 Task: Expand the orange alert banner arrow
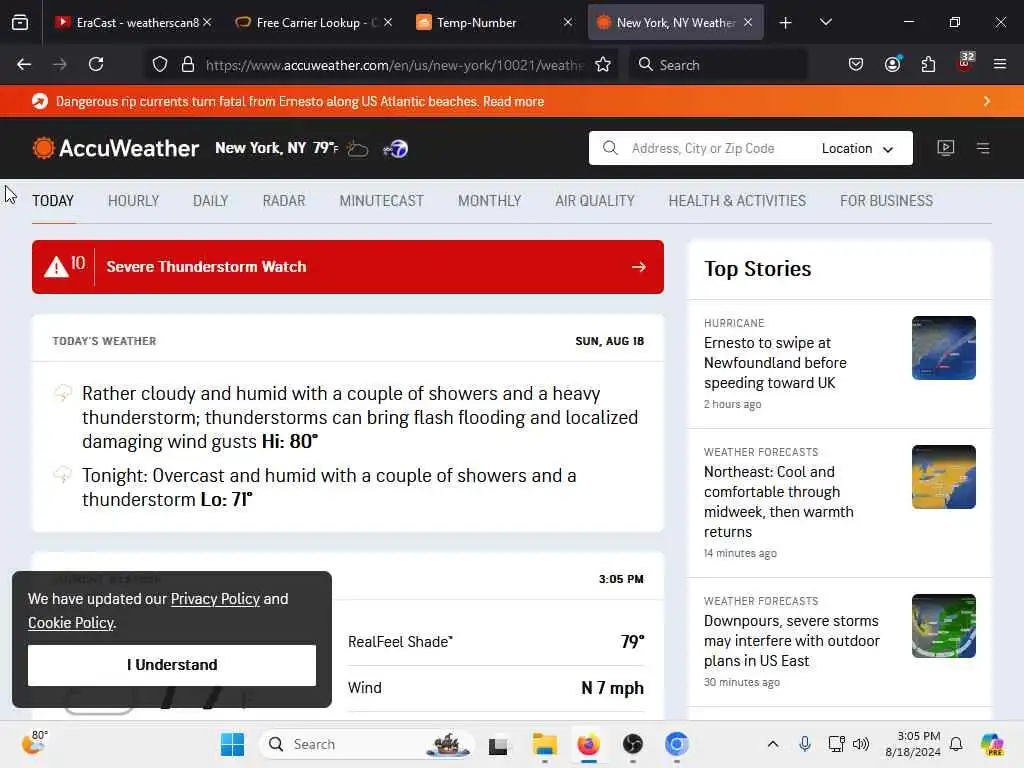tap(987, 101)
